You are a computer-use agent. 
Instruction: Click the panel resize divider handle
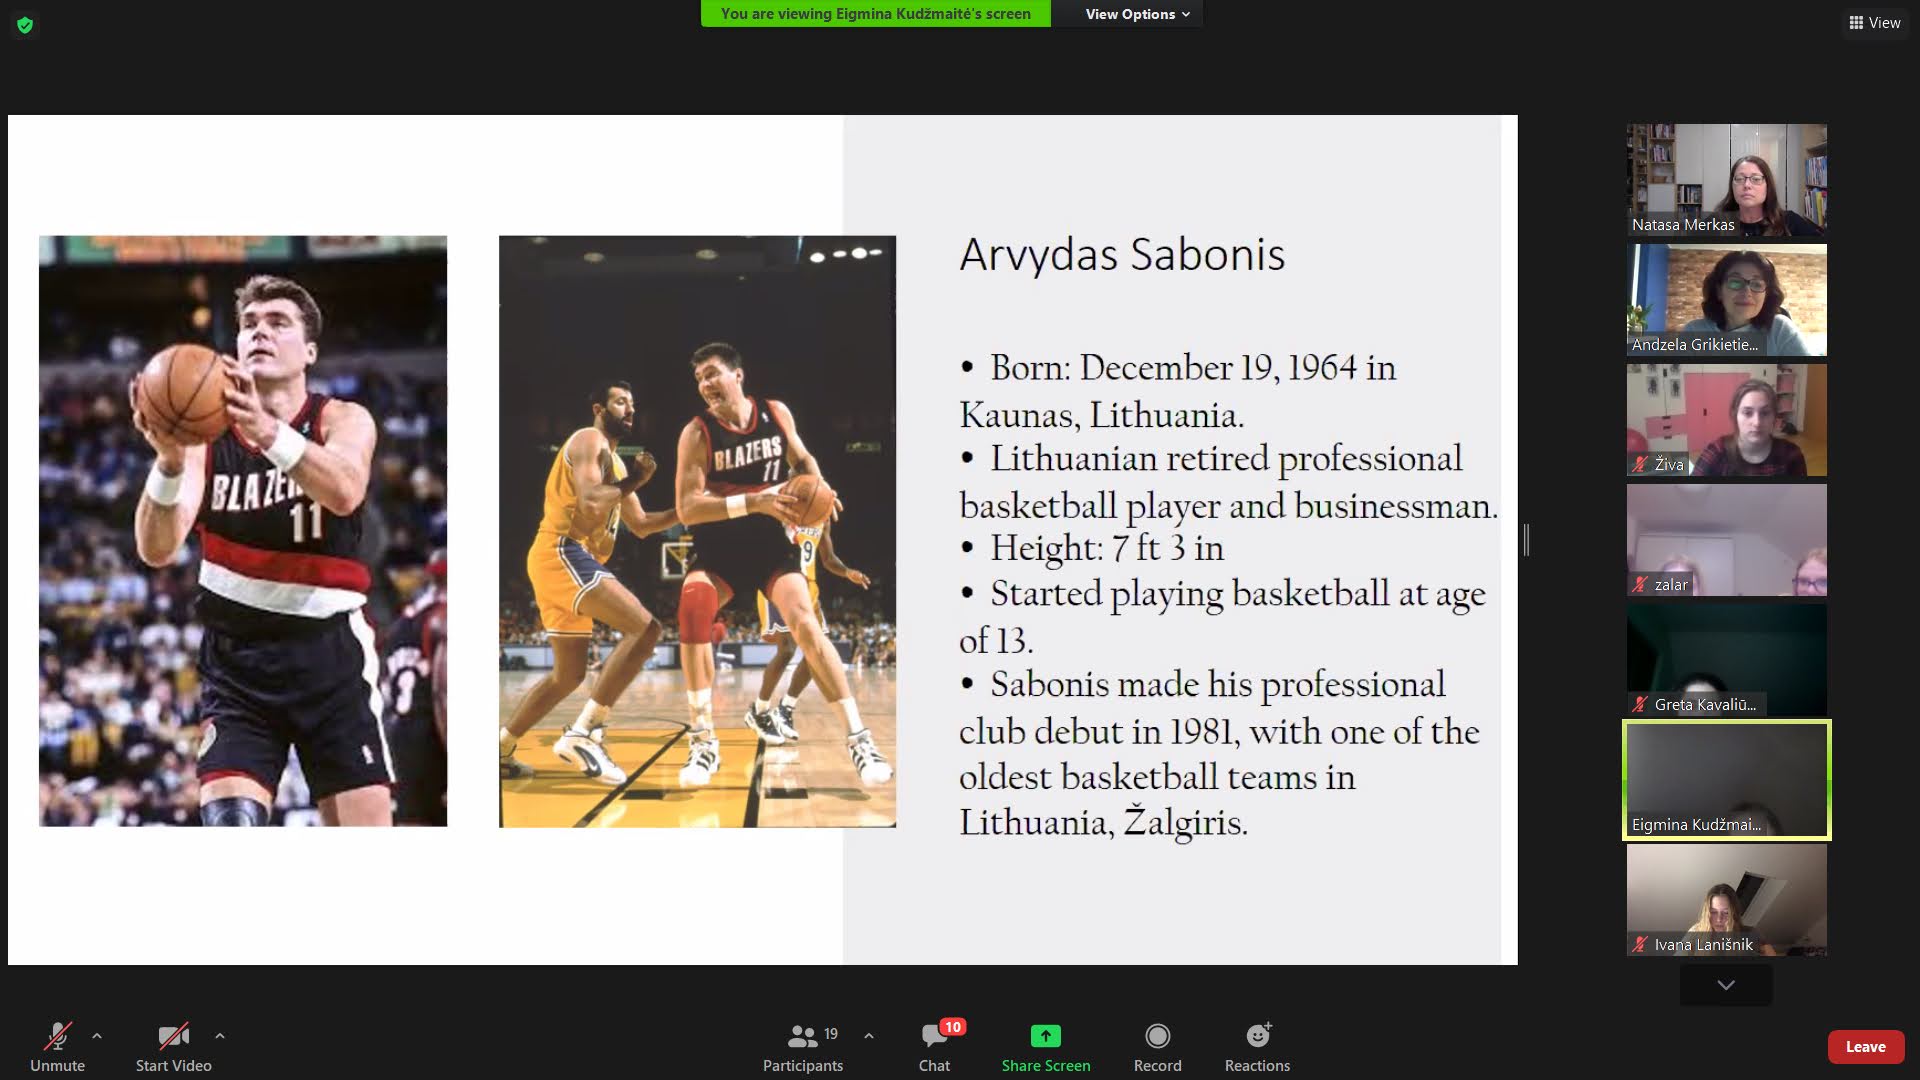click(1526, 540)
